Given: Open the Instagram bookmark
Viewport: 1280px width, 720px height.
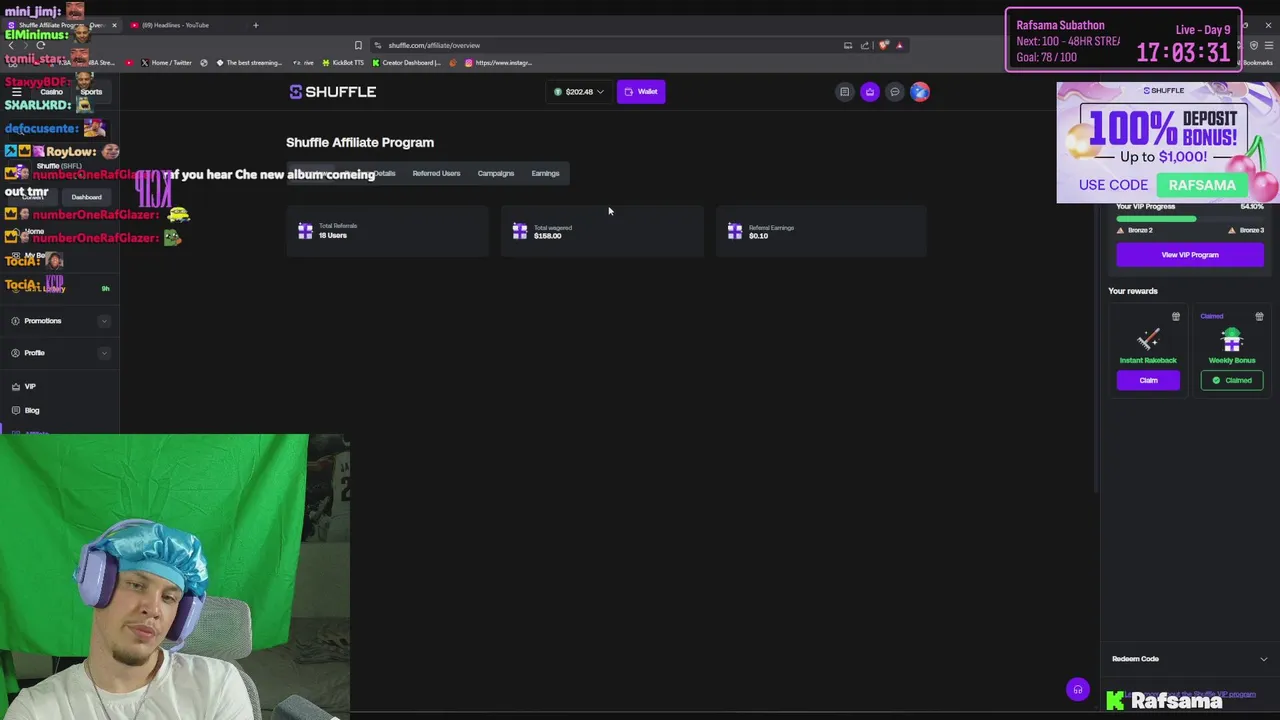Looking at the screenshot, I should tap(498, 63).
